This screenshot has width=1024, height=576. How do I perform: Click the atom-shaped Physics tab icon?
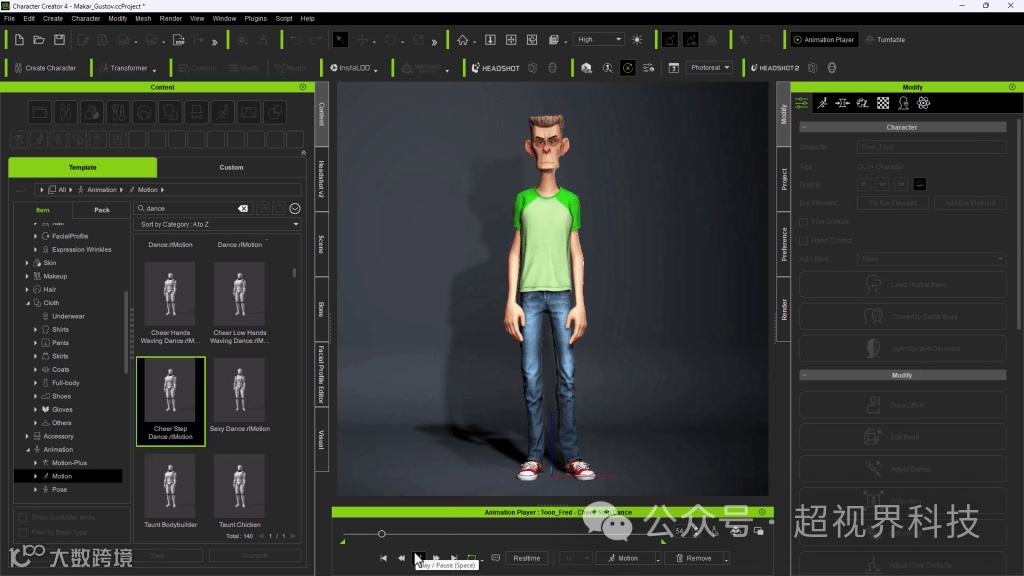click(923, 103)
